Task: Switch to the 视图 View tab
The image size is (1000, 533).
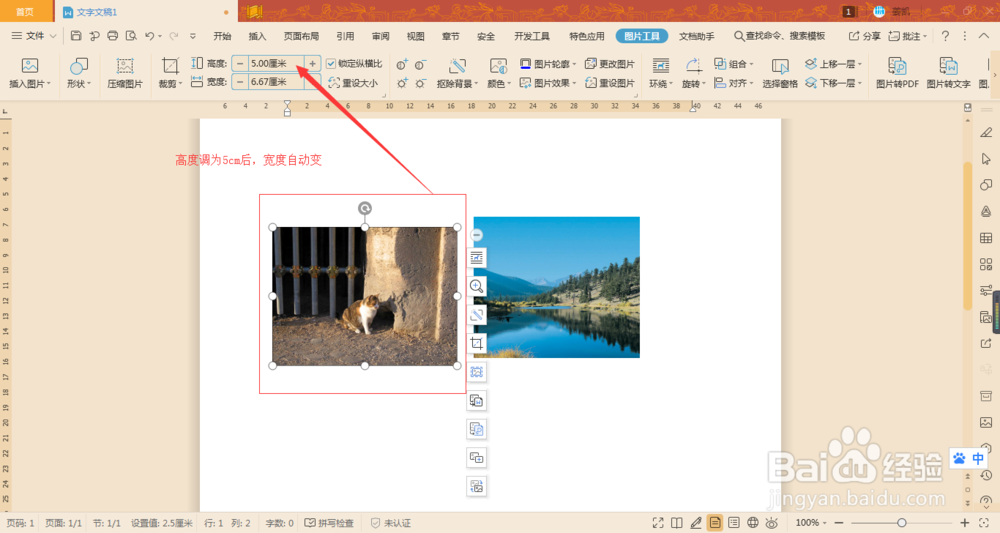Action: click(x=416, y=36)
